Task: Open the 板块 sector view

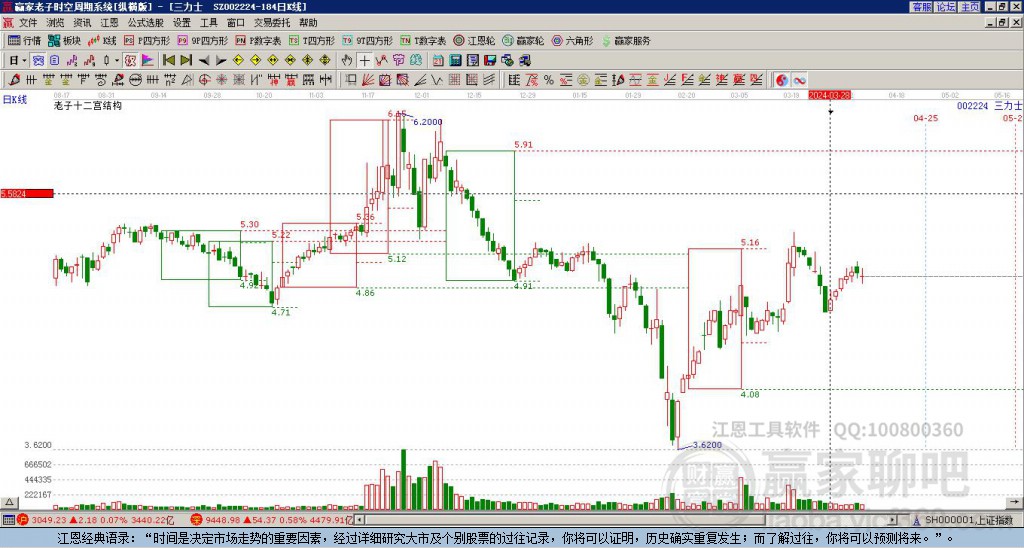Action: tap(65, 40)
